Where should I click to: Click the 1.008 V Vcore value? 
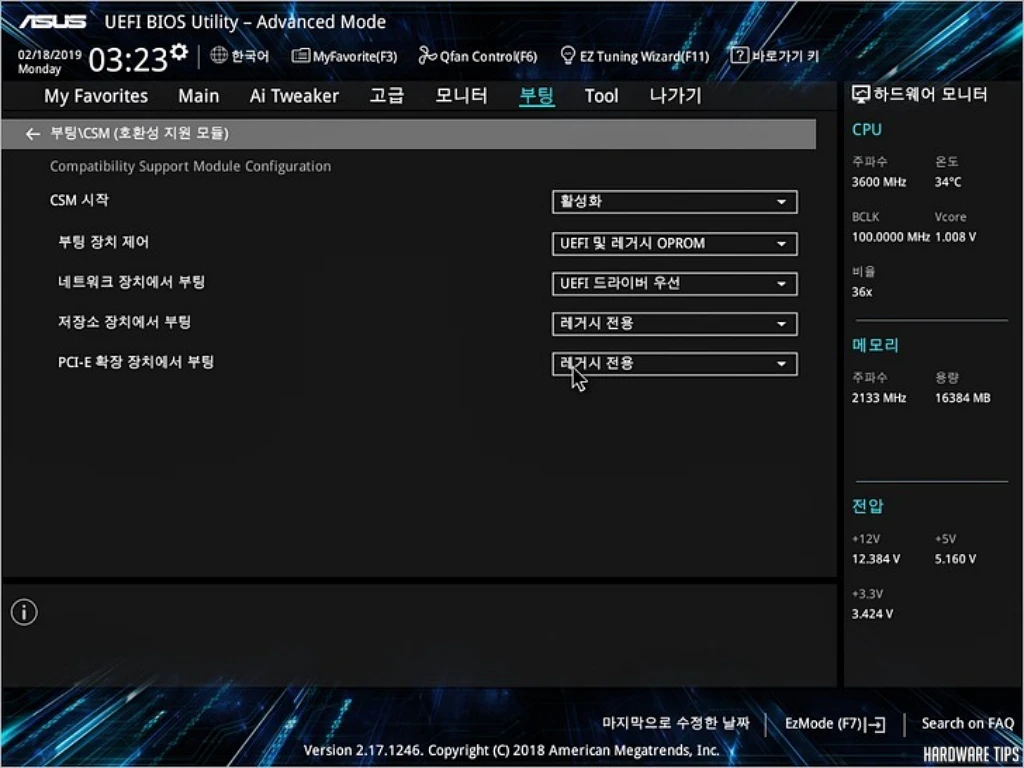(955, 237)
